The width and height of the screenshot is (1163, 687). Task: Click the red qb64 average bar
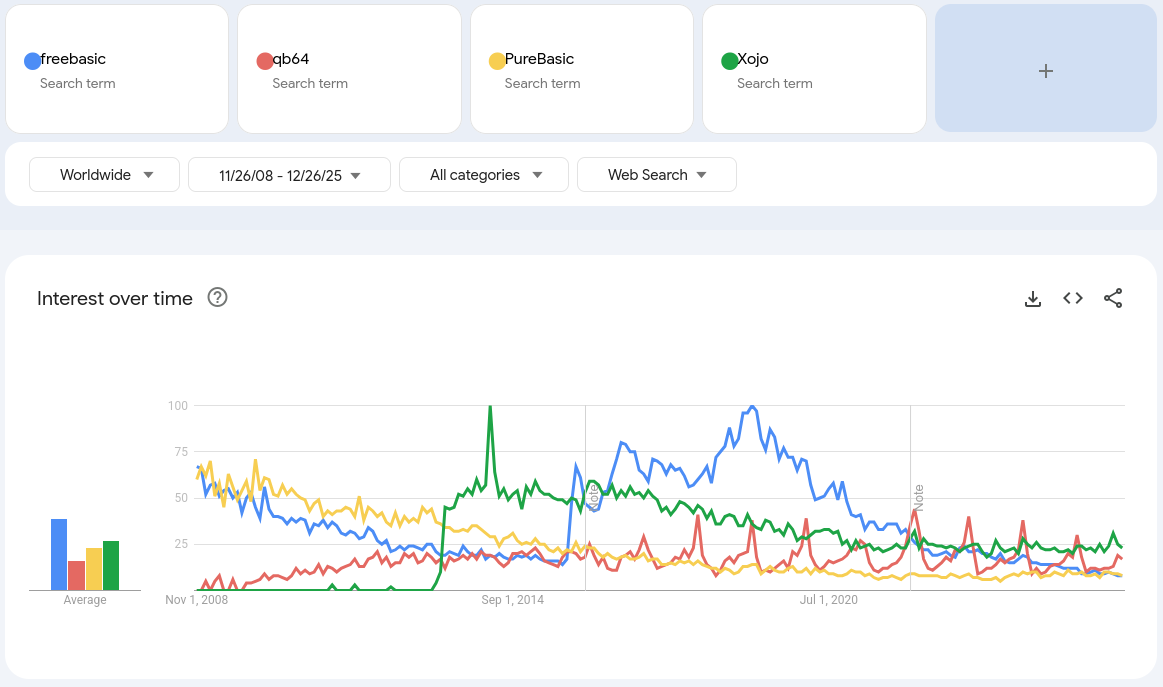coord(76,576)
